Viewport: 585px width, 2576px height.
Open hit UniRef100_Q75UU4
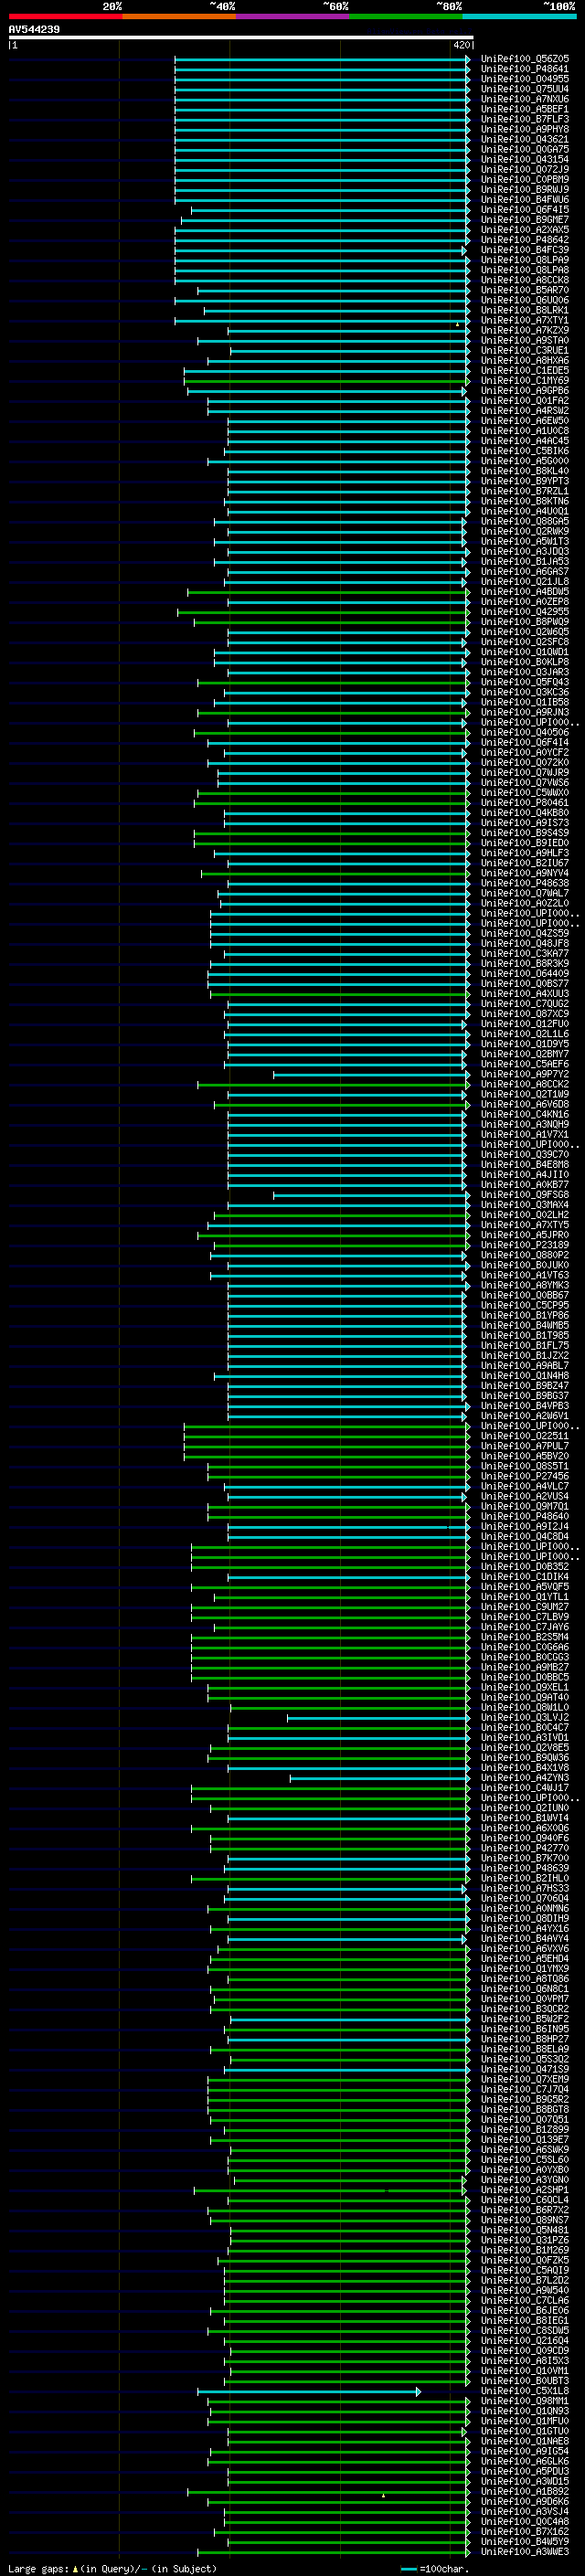[524, 89]
